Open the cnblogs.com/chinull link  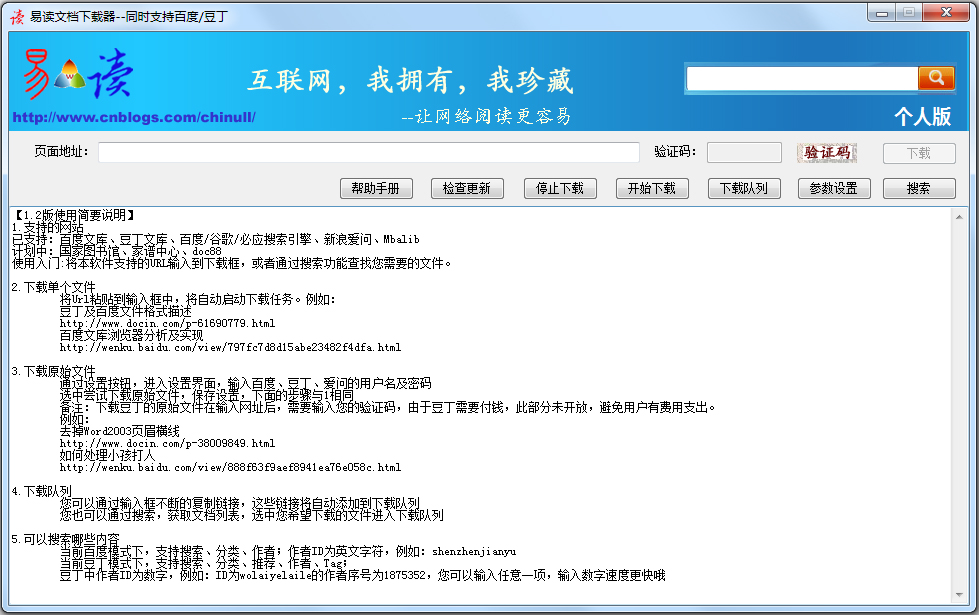134,118
